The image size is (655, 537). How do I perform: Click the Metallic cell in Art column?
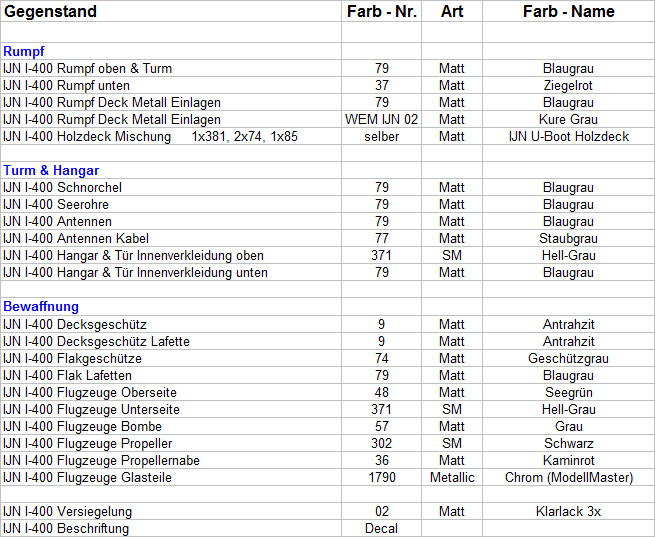pos(451,477)
